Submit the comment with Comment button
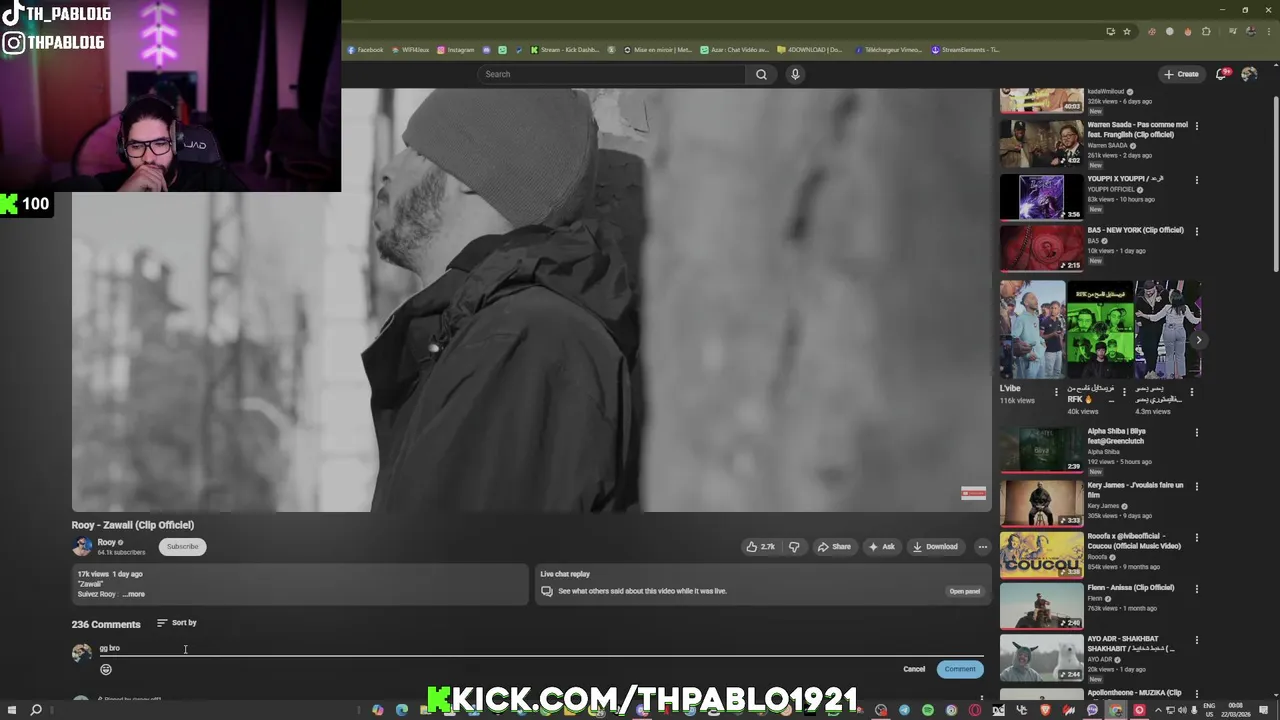Image resolution: width=1280 pixels, height=720 pixels. coord(960,669)
